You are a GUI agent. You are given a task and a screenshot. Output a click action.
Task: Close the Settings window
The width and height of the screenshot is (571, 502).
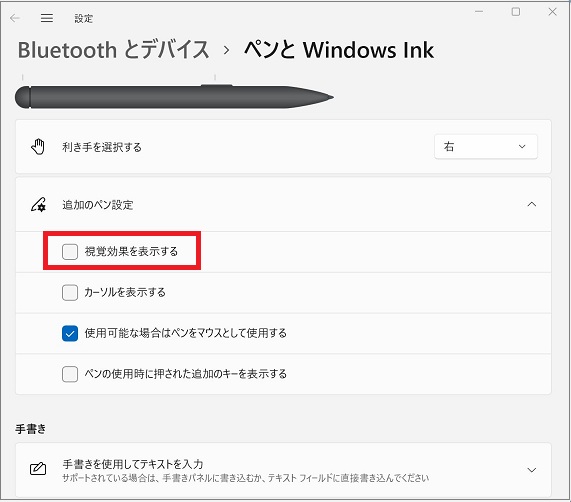point(552,12)
